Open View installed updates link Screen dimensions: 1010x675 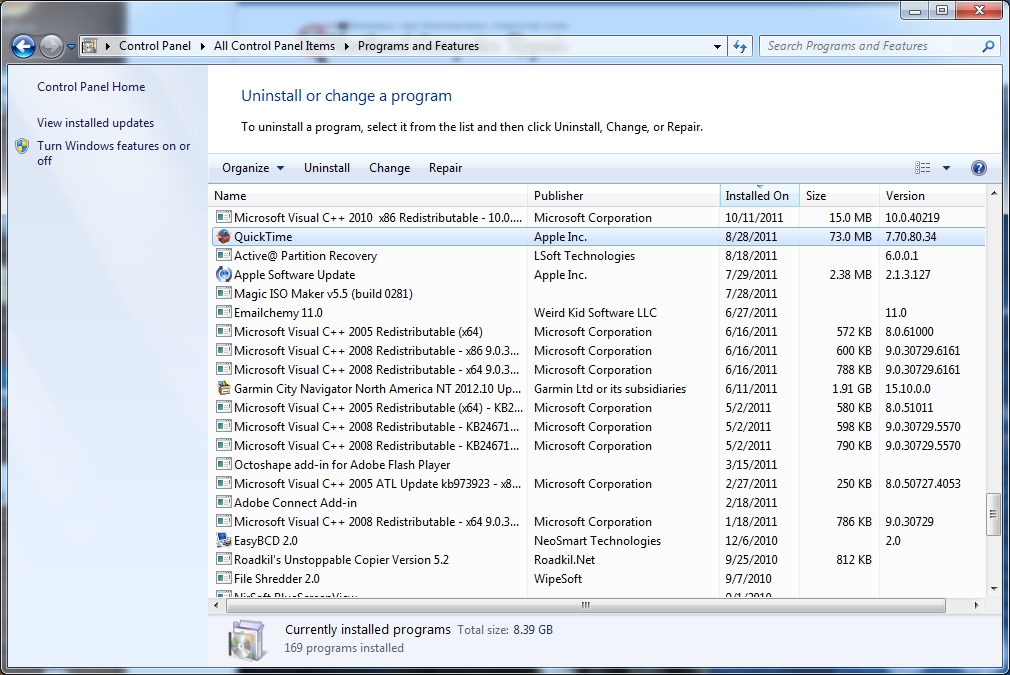[x=95, y=123]
